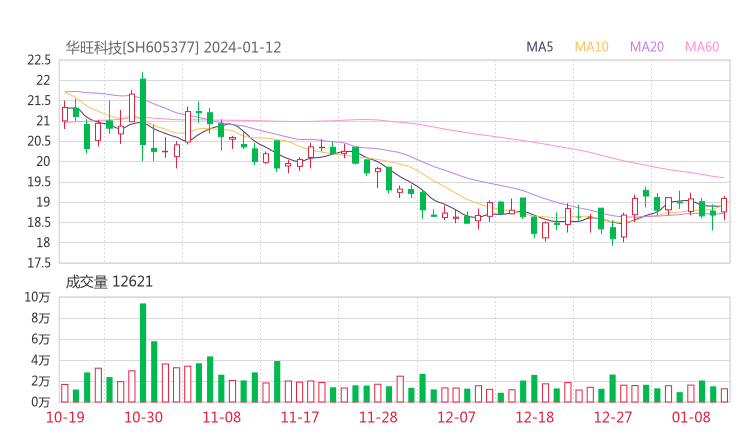Click the last red hollow volume bar

(724, 396)
